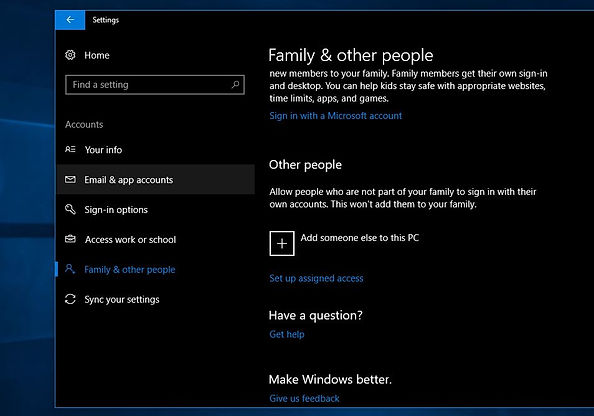The image size is (594, 416).
Task: Click the Sync your settings arrows icon
Action: tap(70, 299)
